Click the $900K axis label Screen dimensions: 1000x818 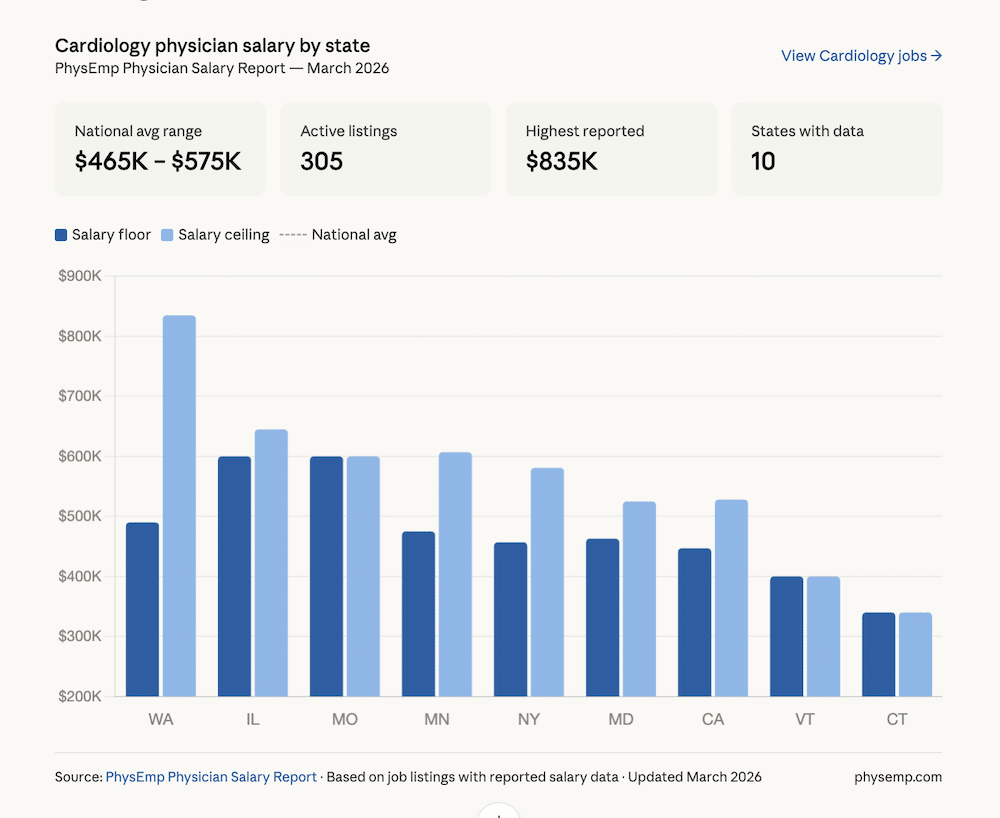pyautogui.click(x=81, y=275)
